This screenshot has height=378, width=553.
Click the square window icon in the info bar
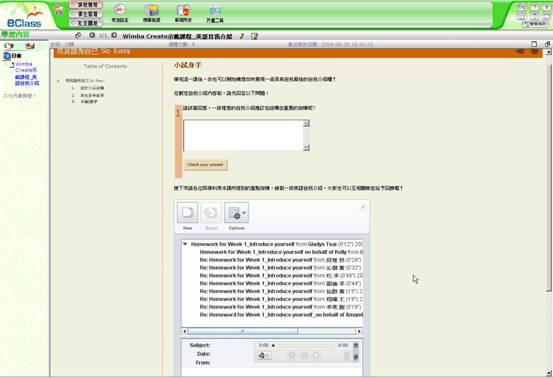pos(534,44)
